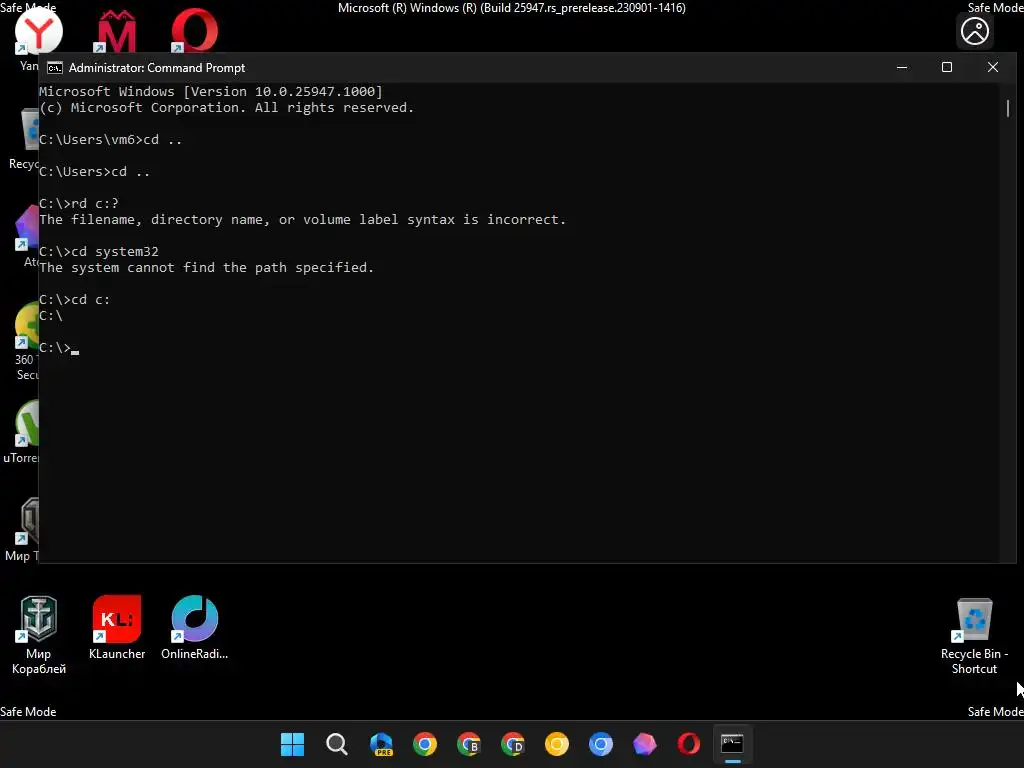
Task: Click 'C:\Users\vm6>cd ..' line
Action: click(111, 140)
